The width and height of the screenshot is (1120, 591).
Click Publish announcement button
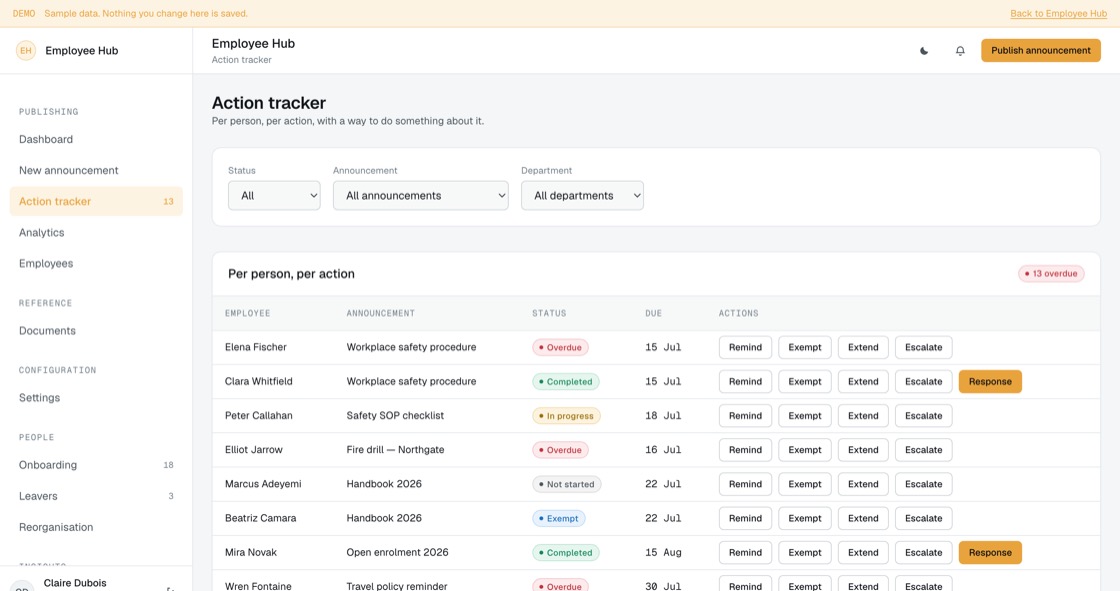1041,51
